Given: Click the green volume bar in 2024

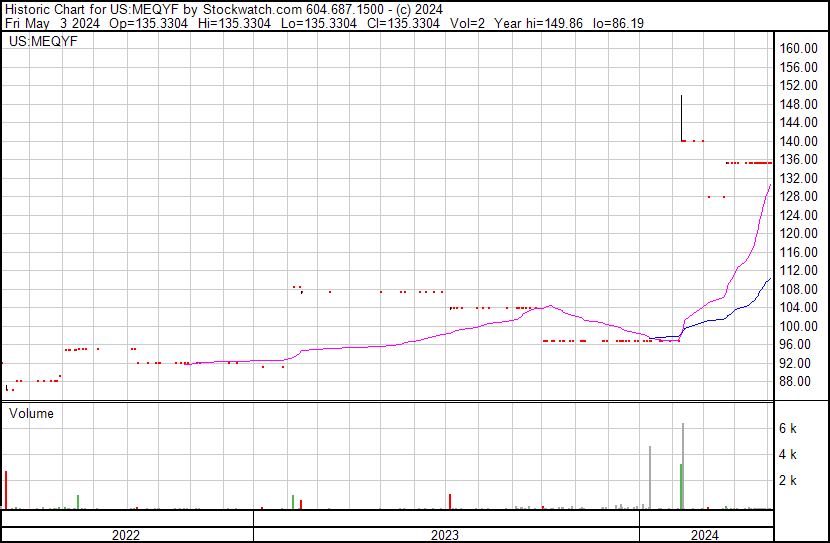Looking at the screenshot, I should (x=681, y=486).
